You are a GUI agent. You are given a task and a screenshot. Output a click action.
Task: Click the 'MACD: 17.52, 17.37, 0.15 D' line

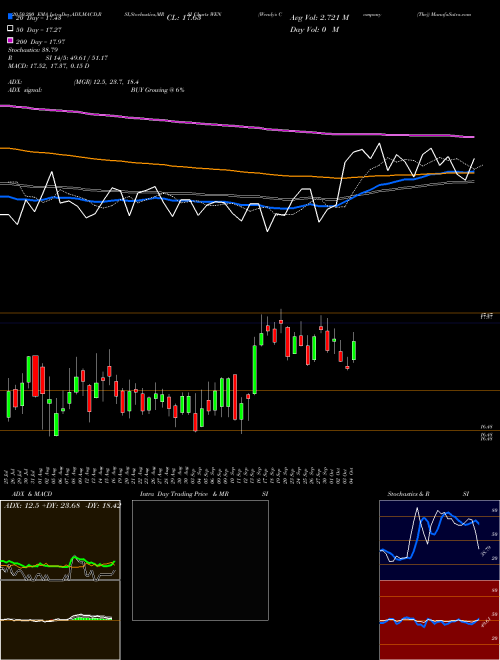tap(48, 66)
